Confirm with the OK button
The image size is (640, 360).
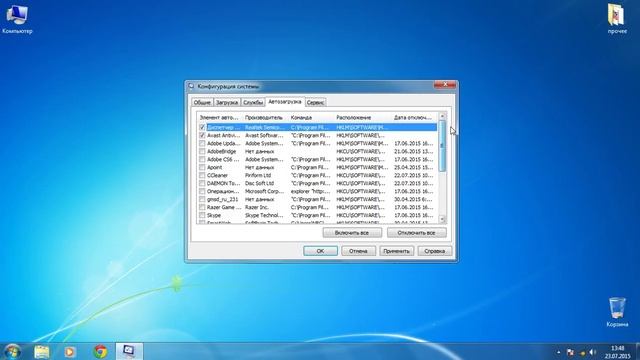coord(320,251)
